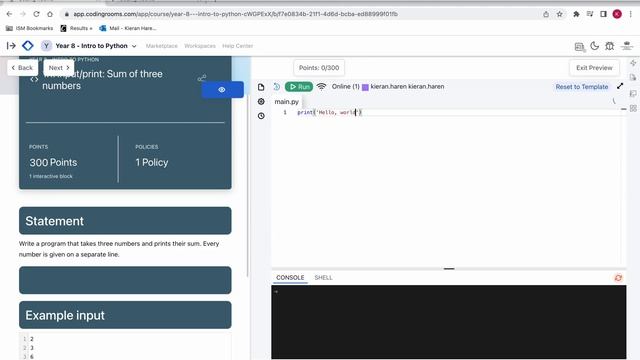The image size is (640, 360).
Task: Open ISM Bookmarks folder
Action: [x=29, y=28]
